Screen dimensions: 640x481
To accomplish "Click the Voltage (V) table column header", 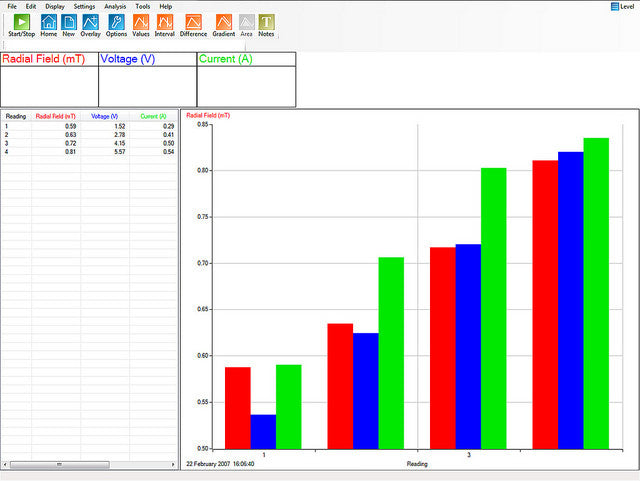I will (x=104, y=116).
